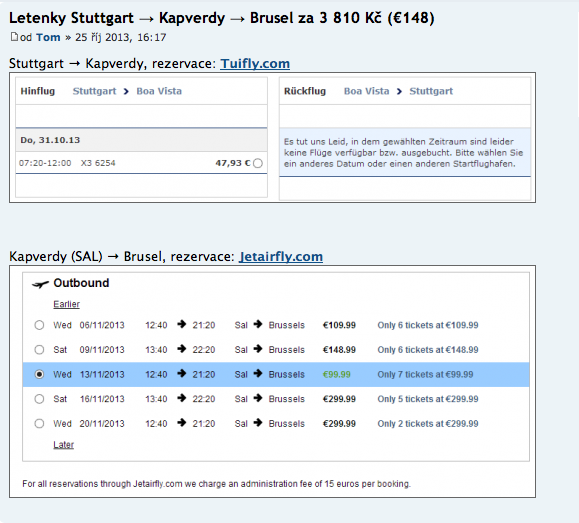This screenshot has width=579, height=523.
Task: Click the '€148.99' price in the 09/11 row
Action: (x=339, y=349)
